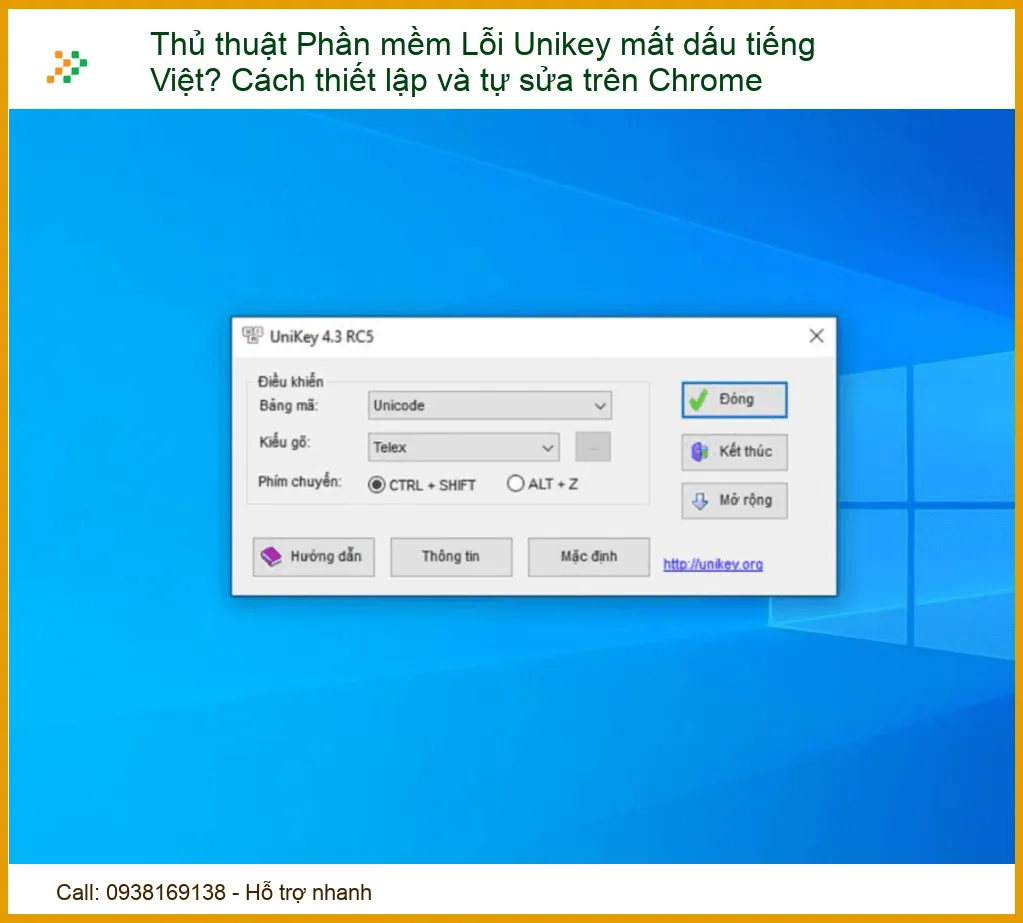Click the Thông tin button

[x=451, y=556]
